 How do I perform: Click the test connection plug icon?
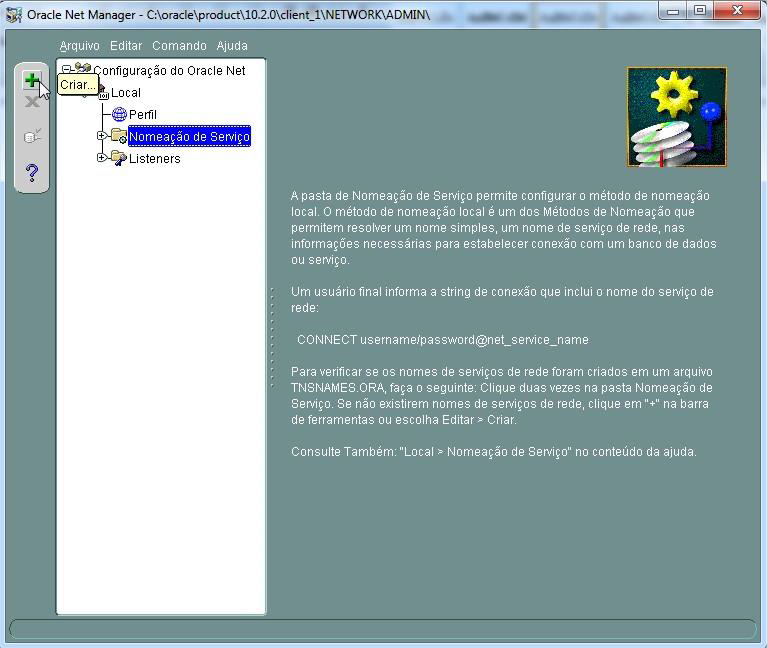(x=32, y=136)
